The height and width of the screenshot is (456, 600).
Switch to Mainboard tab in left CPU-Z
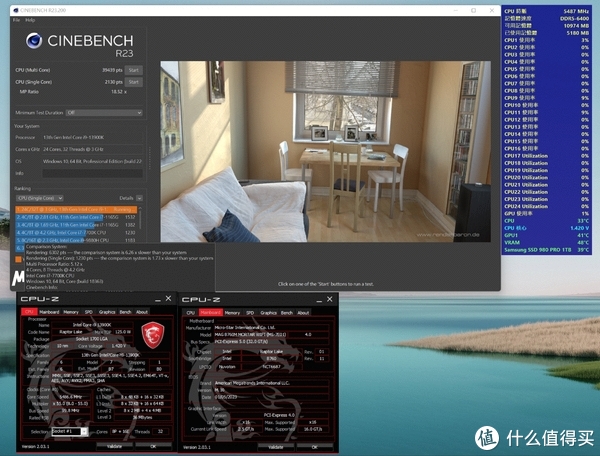coord(49,312)
